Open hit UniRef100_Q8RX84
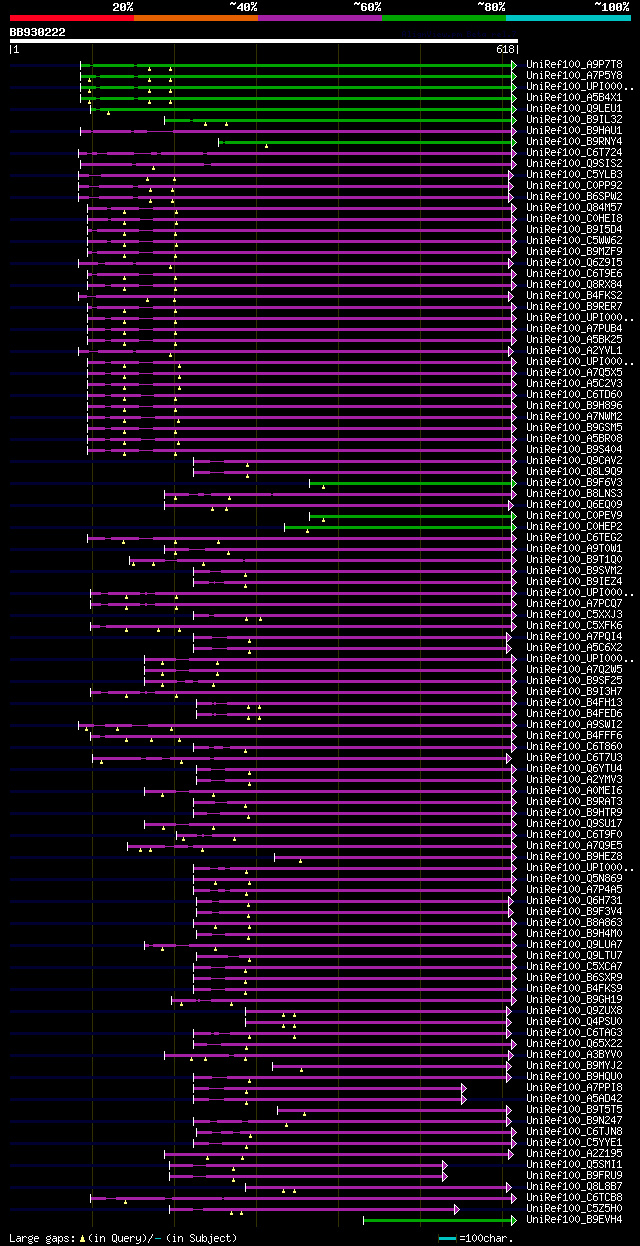The image size is (640, 1246). (x=574, y=285)
